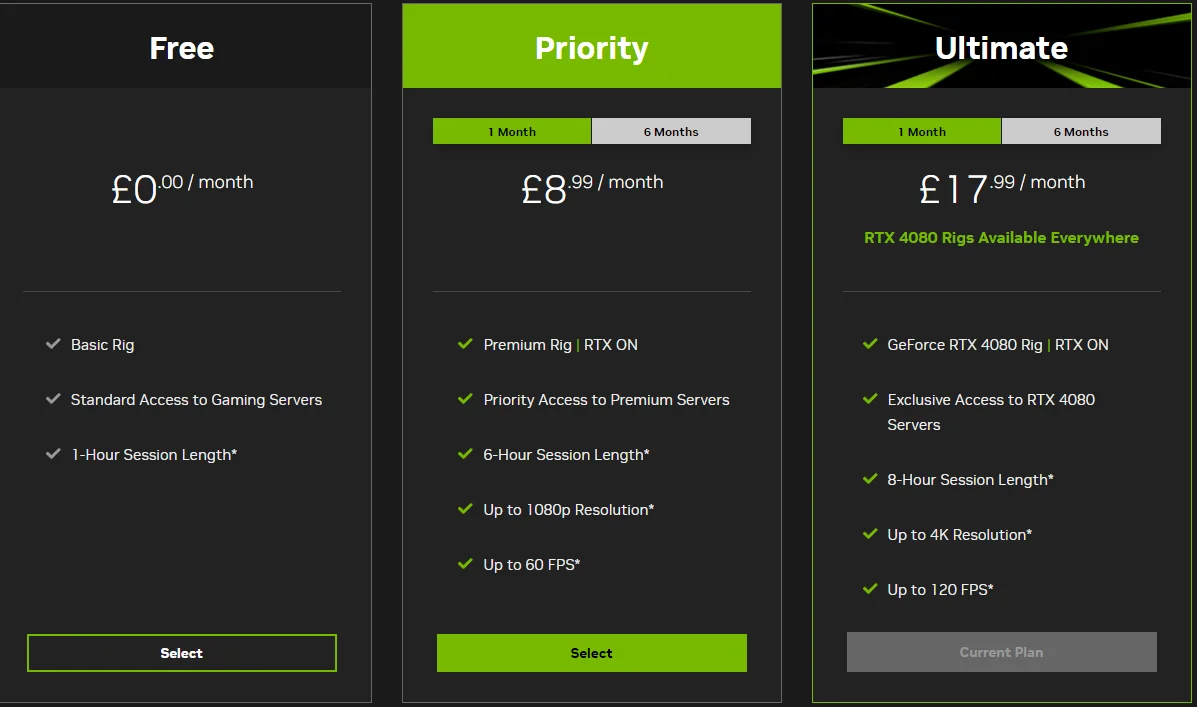1197x707 pixels.
Task: Click checkmark next to Premium Rig RTX ON
Action: point(465,344)
